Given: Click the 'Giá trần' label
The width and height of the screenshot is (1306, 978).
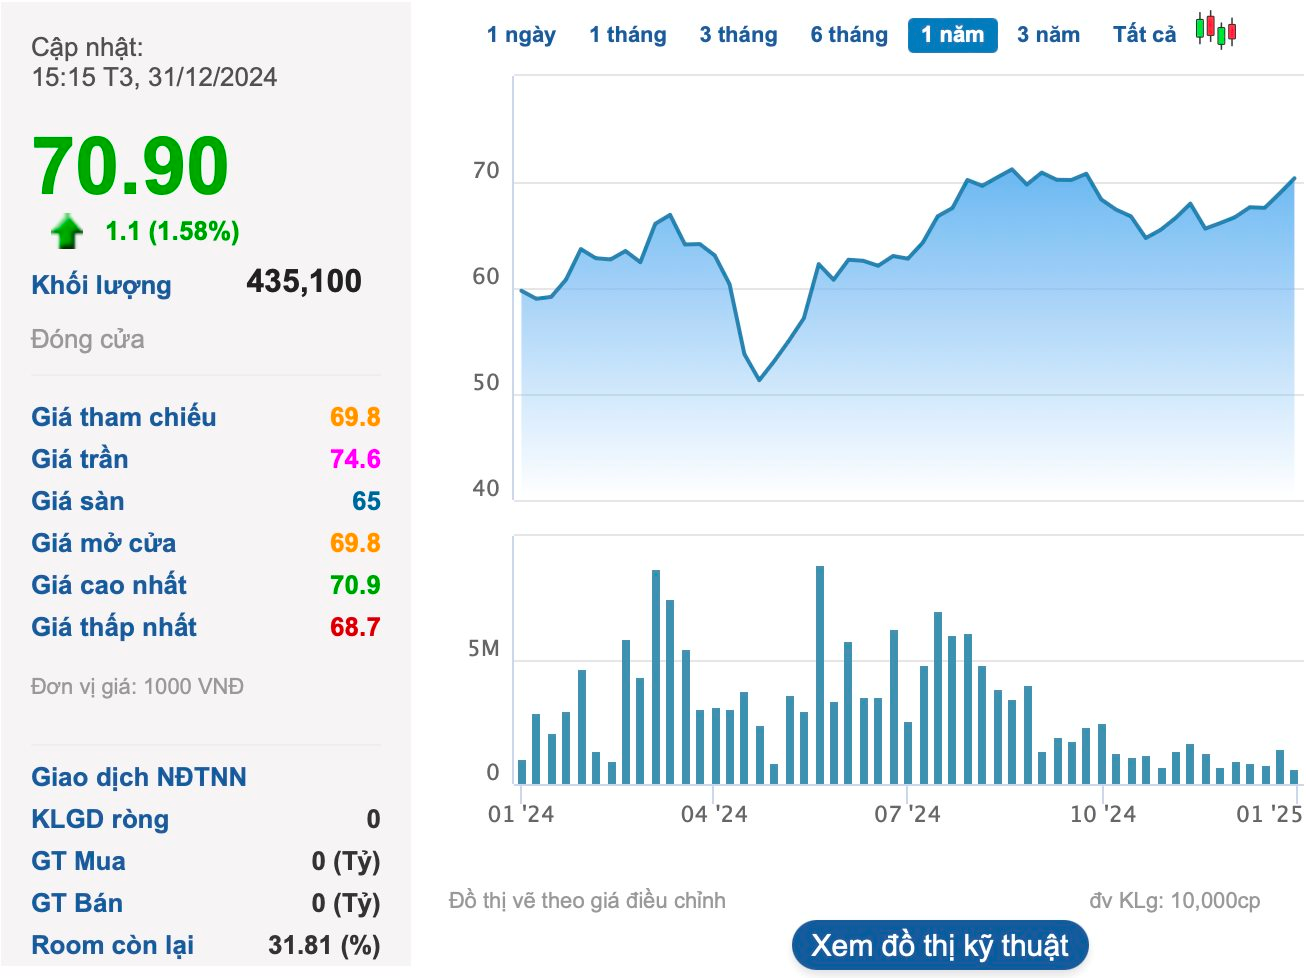Looking at the screenshot, I should [x=80, y=459].
